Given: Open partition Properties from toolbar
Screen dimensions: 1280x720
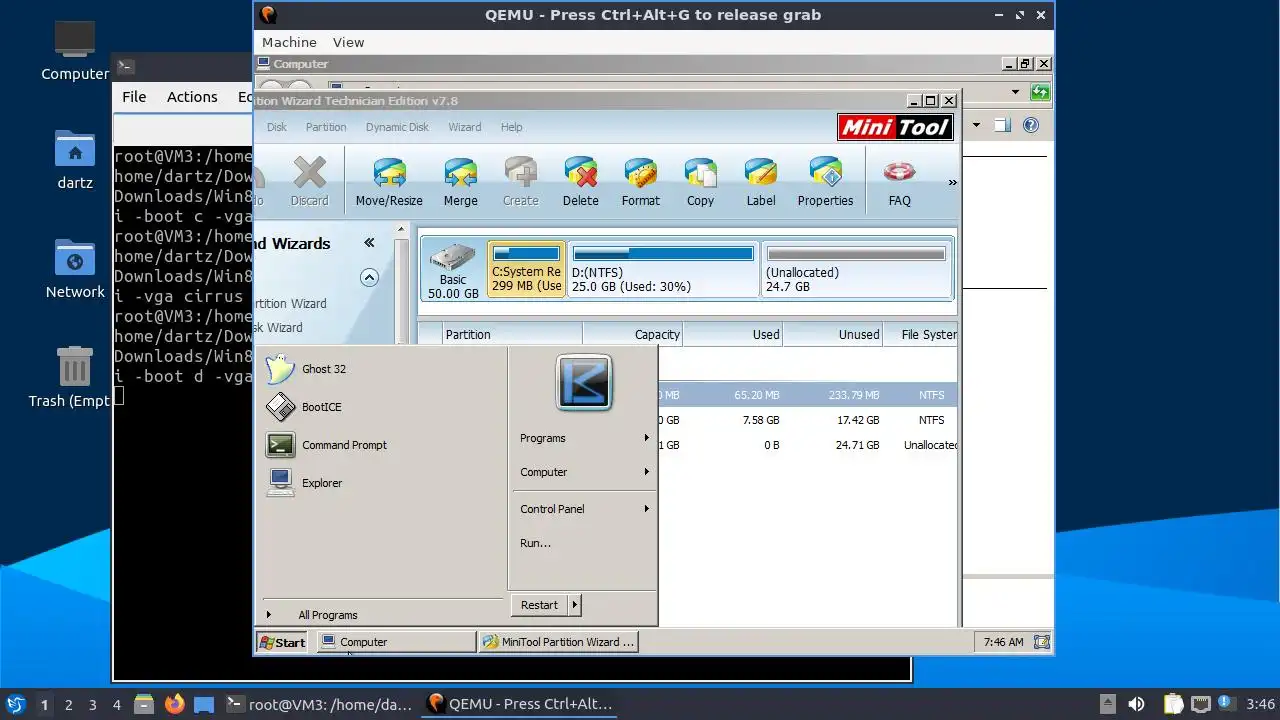Looking at the screenshot, I should click(825, 181).
